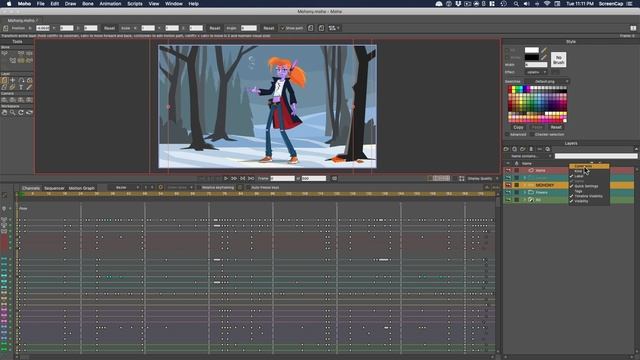The height and width of the screenshot is (360, 640).
Task: Select the Eyedropper tool in Layer tools
Action: tap(29, 87)
